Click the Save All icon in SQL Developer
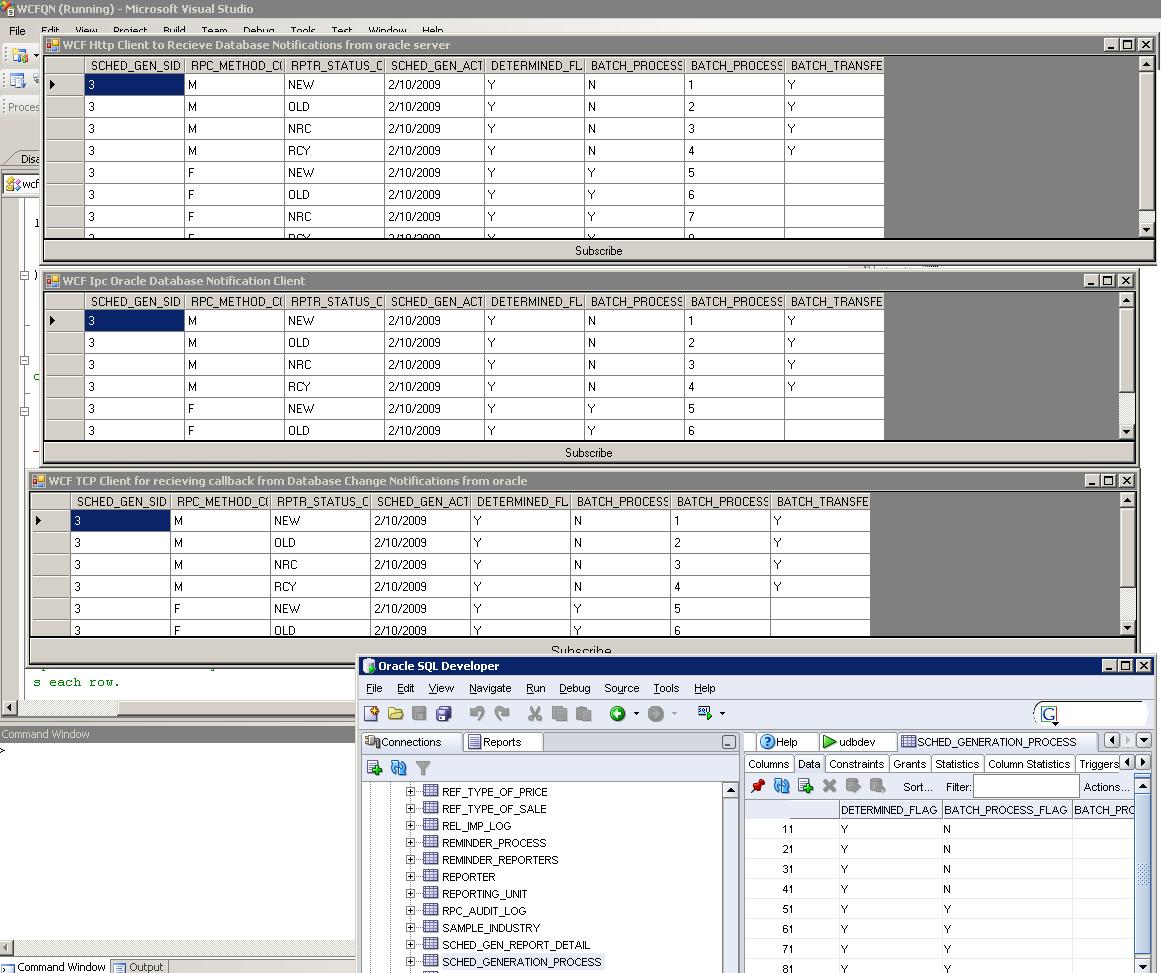1161x973 pixels. pyautogui.click(x=444, y=713)
